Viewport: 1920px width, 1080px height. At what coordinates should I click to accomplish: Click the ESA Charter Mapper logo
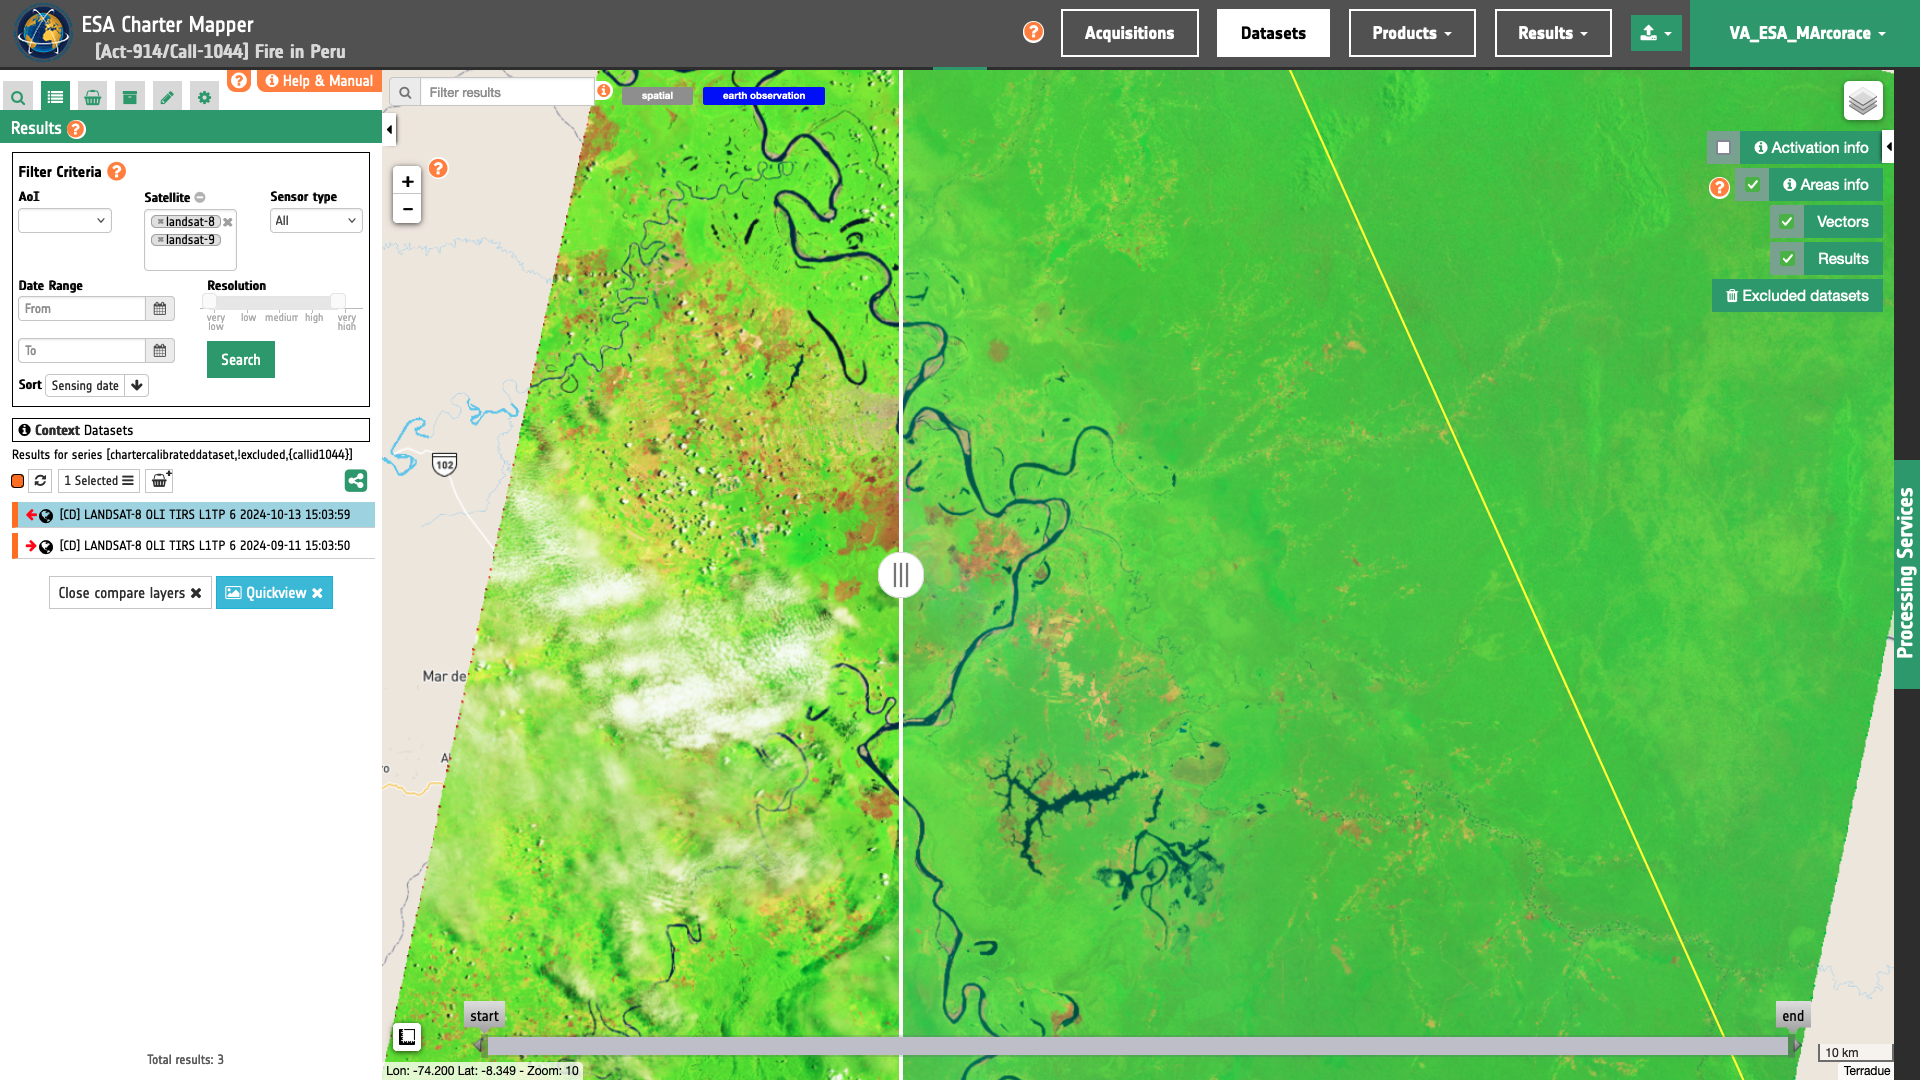[43, 33]
